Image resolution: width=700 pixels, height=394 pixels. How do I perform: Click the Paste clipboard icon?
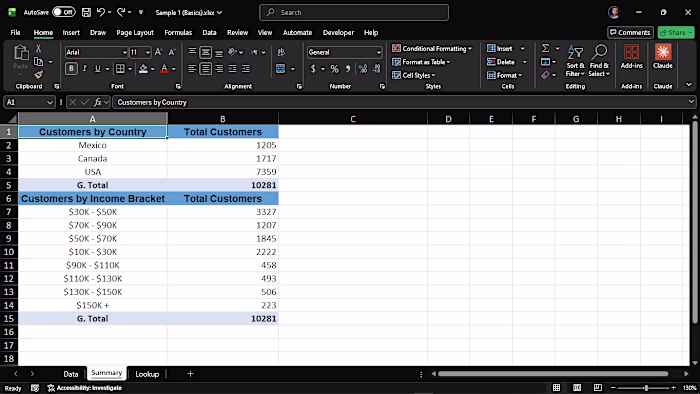(21, 53)
